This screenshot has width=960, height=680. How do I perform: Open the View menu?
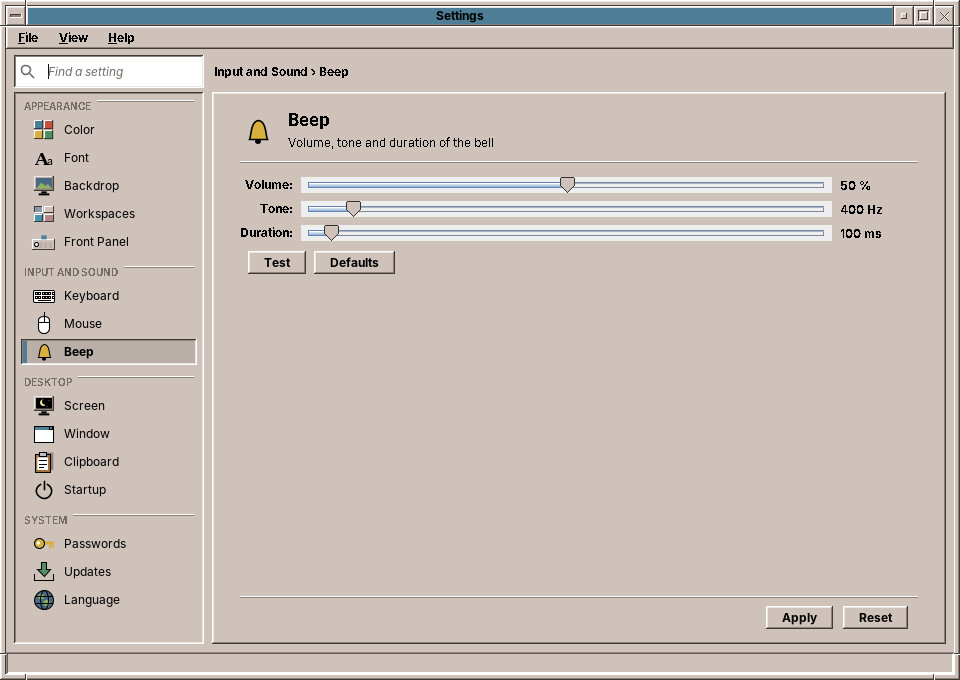coord(73,38)
